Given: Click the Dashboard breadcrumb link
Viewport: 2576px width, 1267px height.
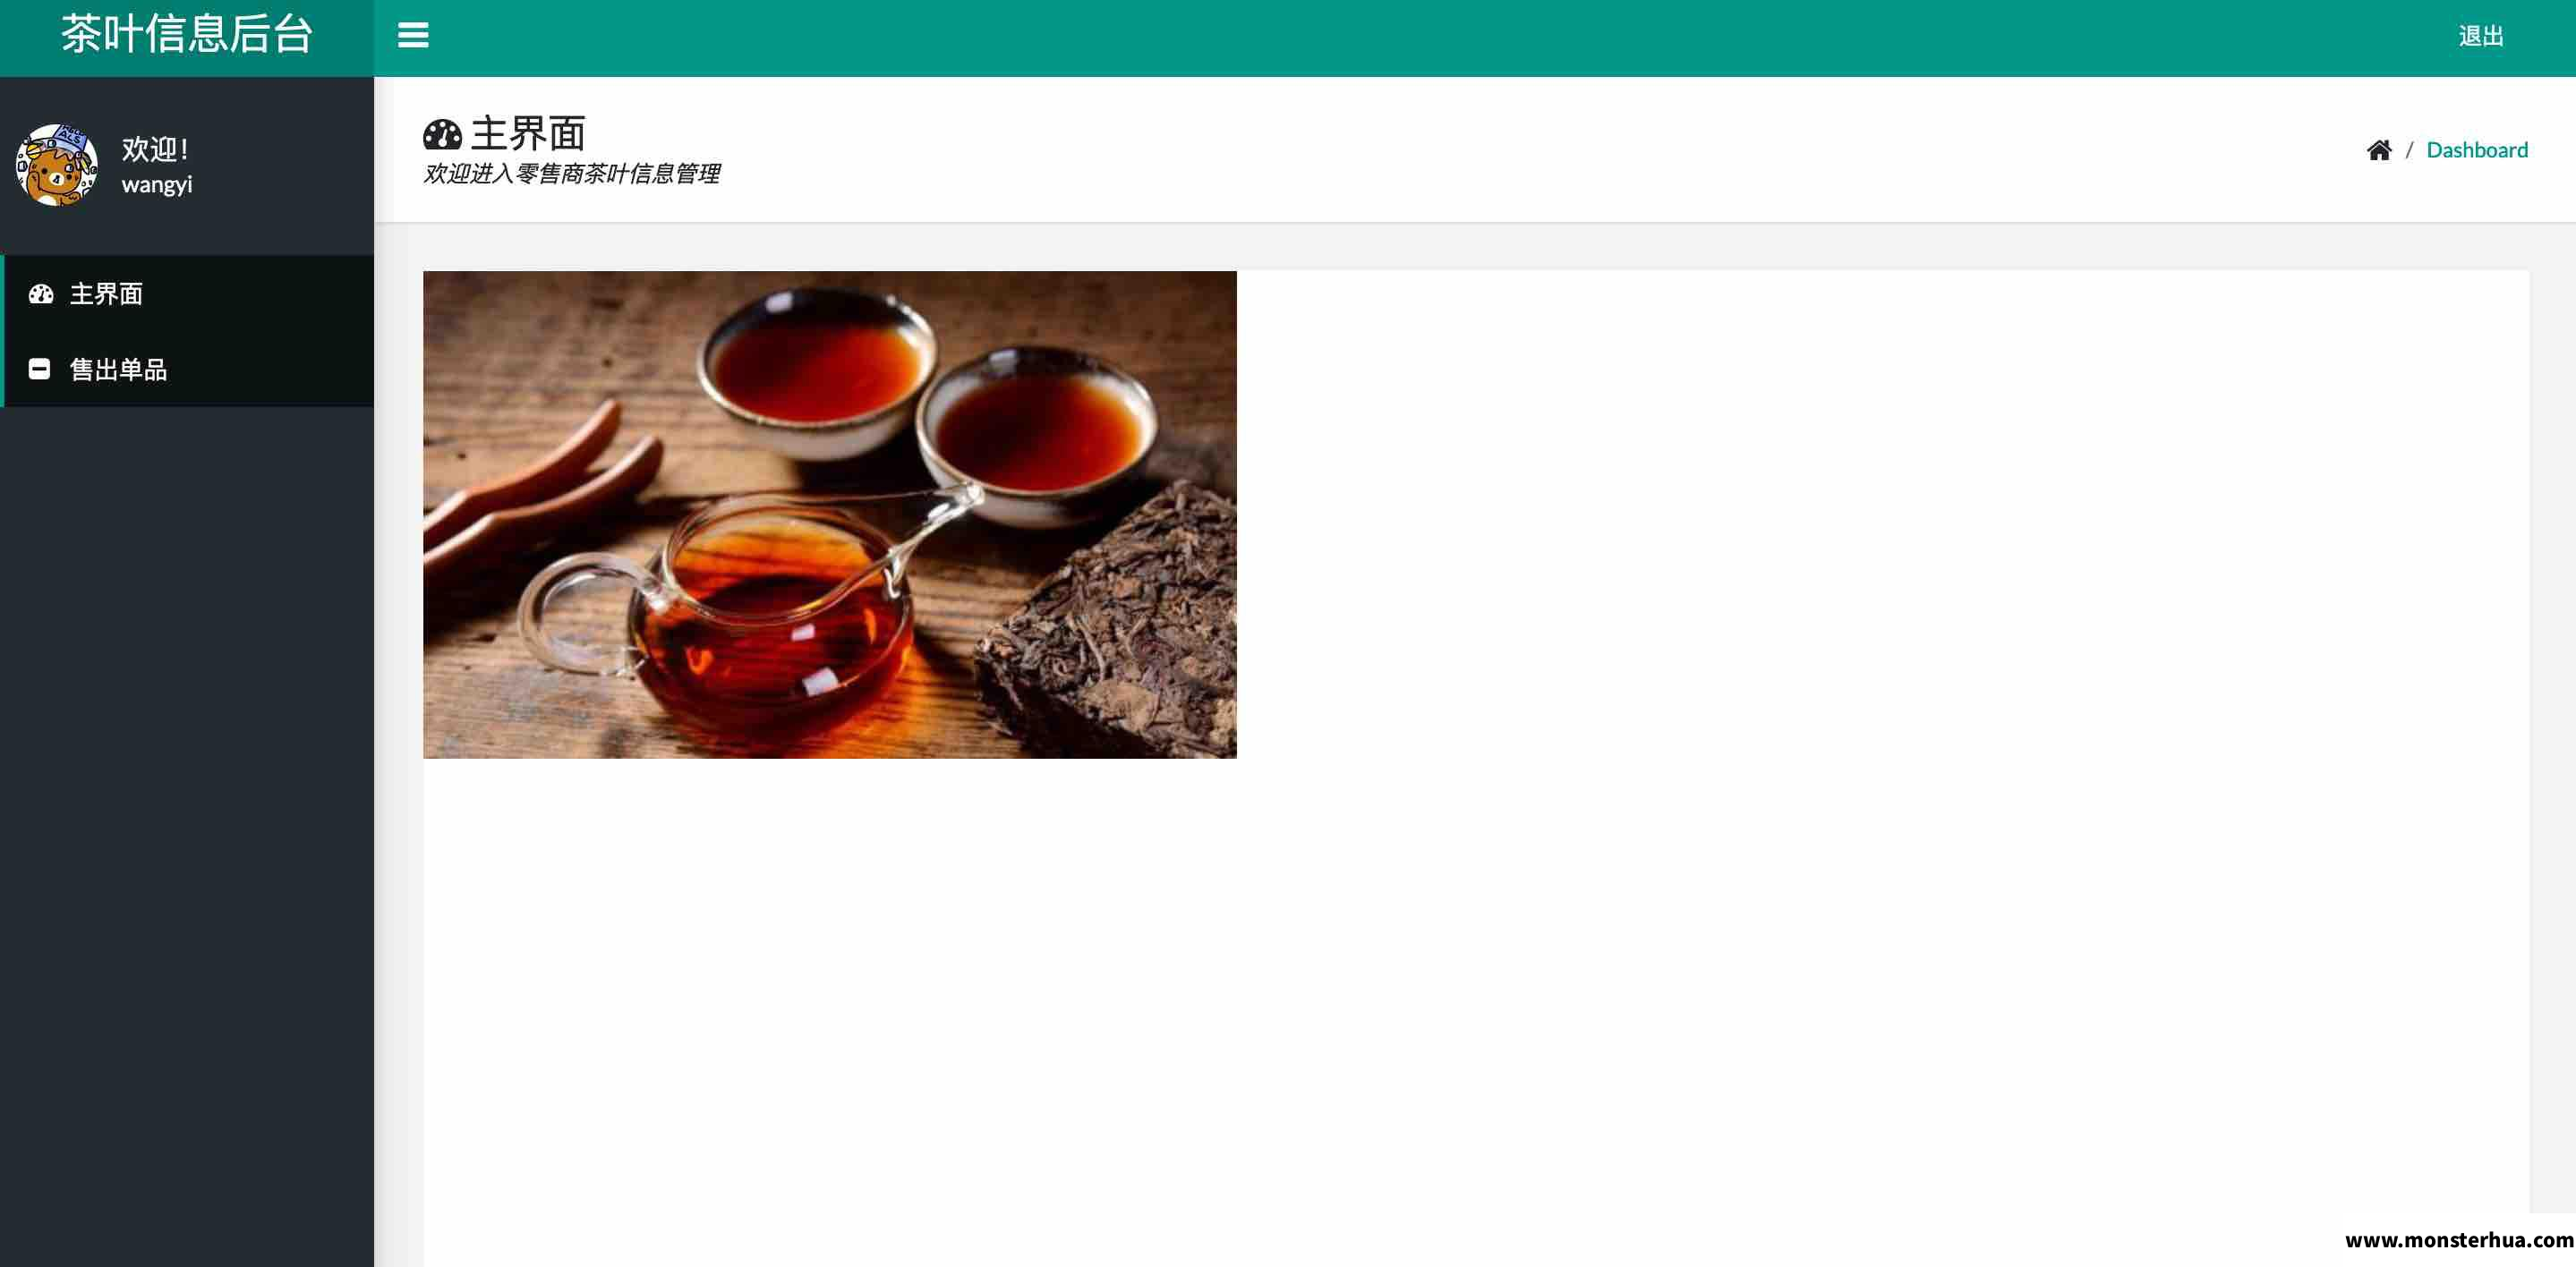Looking at the screenshot, I should [x=2477, y=150].
